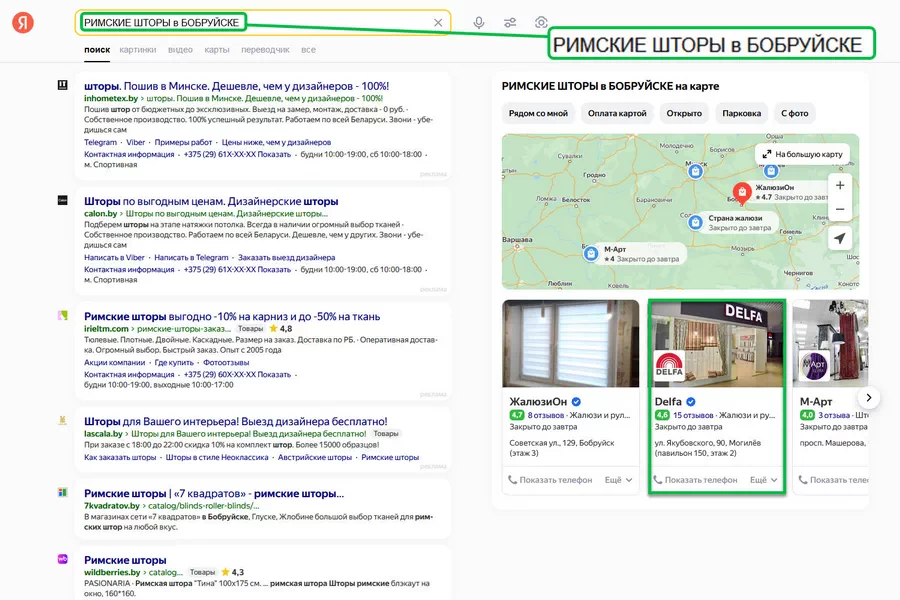This screenshot has height=600, width=900.
Task: Click the 7kvadratov.by favicon
Action: tap(63, 493)
